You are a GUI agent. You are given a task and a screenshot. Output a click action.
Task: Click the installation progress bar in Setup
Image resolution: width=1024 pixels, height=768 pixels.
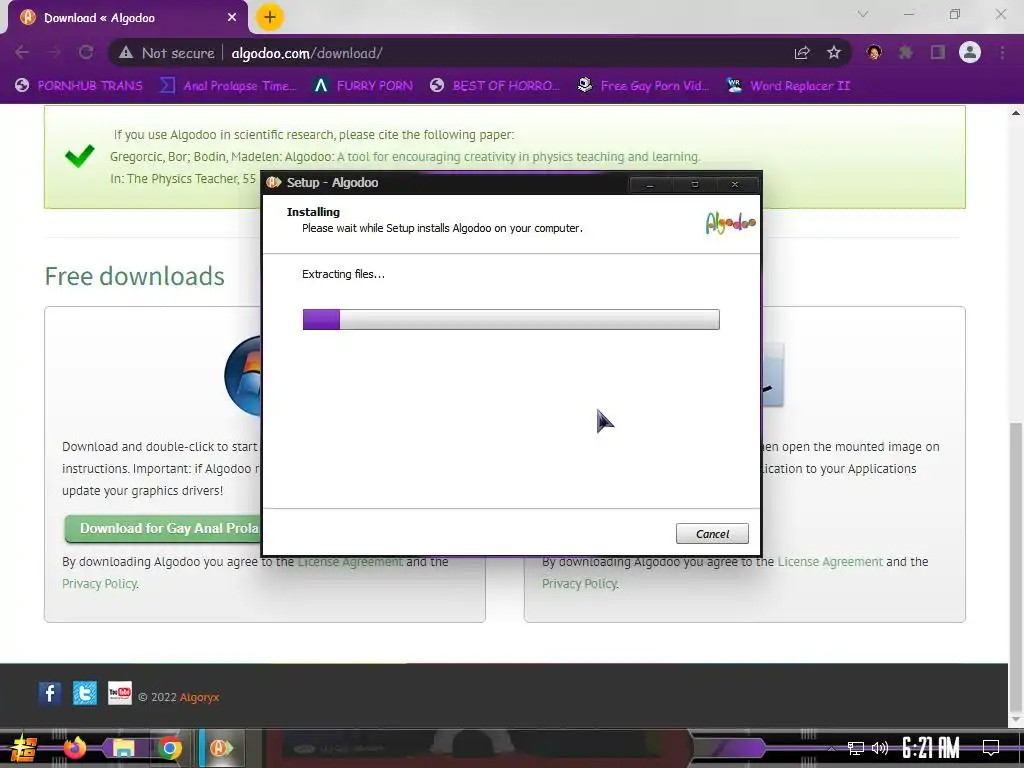(x=511, y=319)
